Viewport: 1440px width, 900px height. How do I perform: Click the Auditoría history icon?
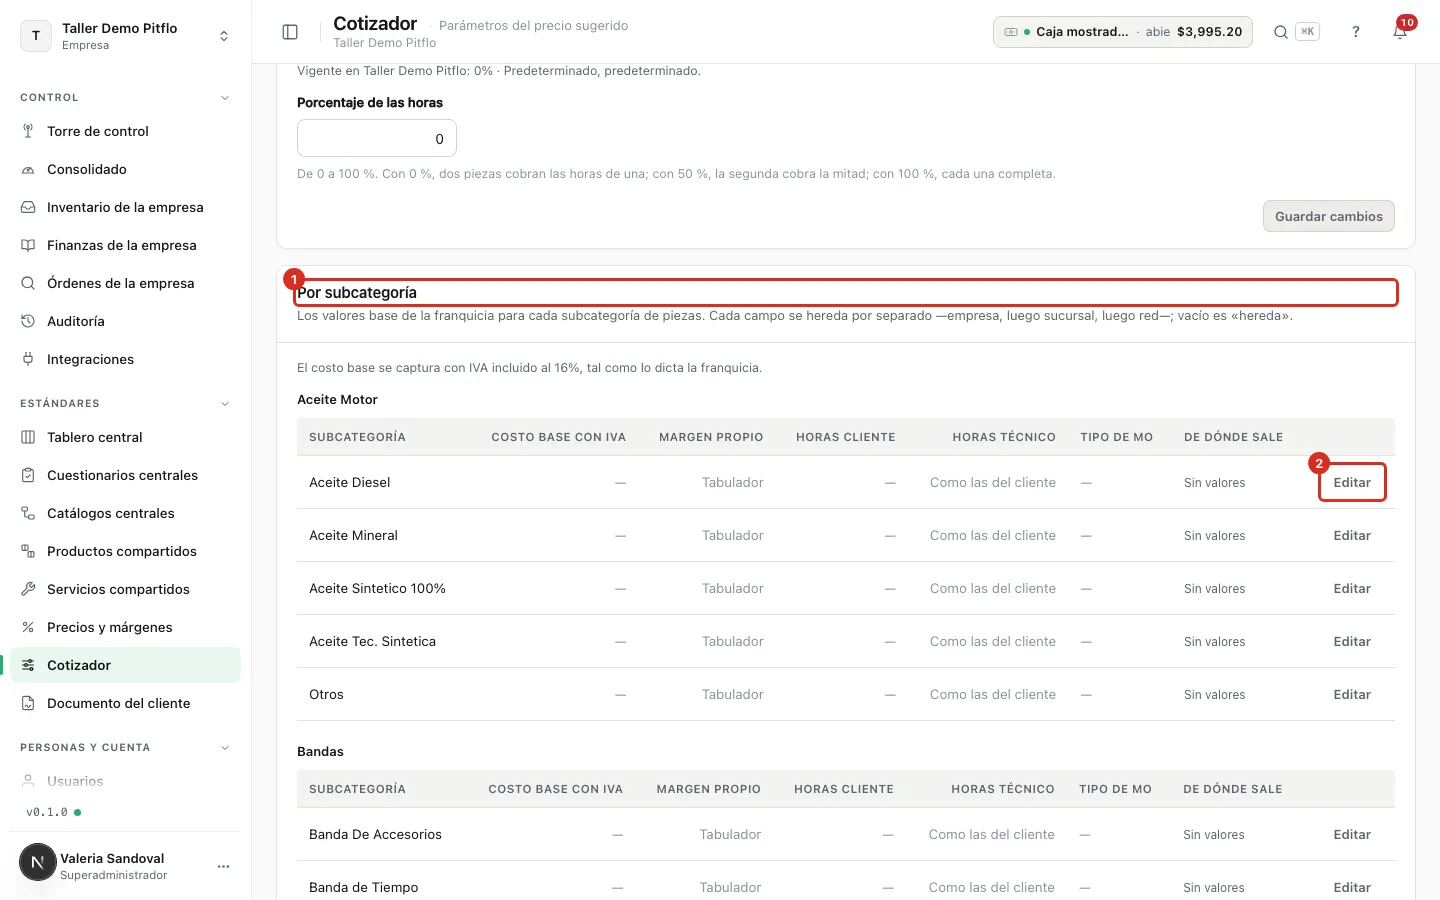pos(28,321)
